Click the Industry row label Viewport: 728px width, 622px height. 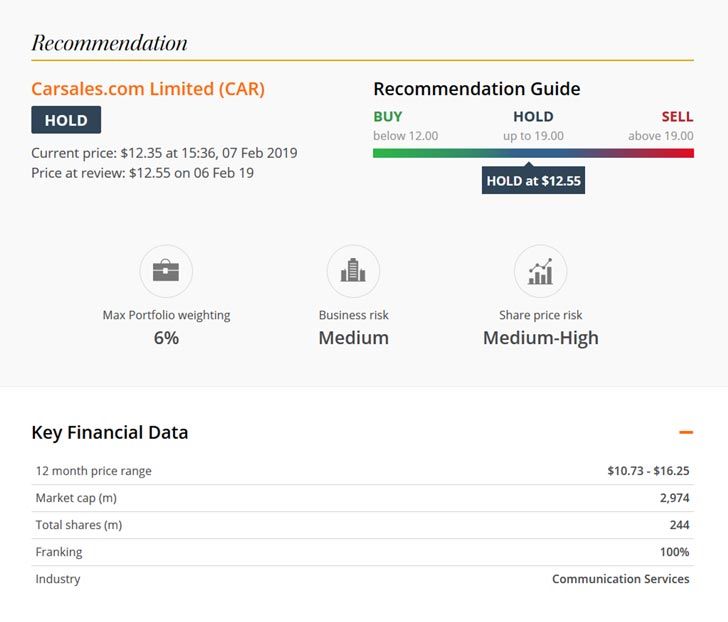[x=58, y=579]
